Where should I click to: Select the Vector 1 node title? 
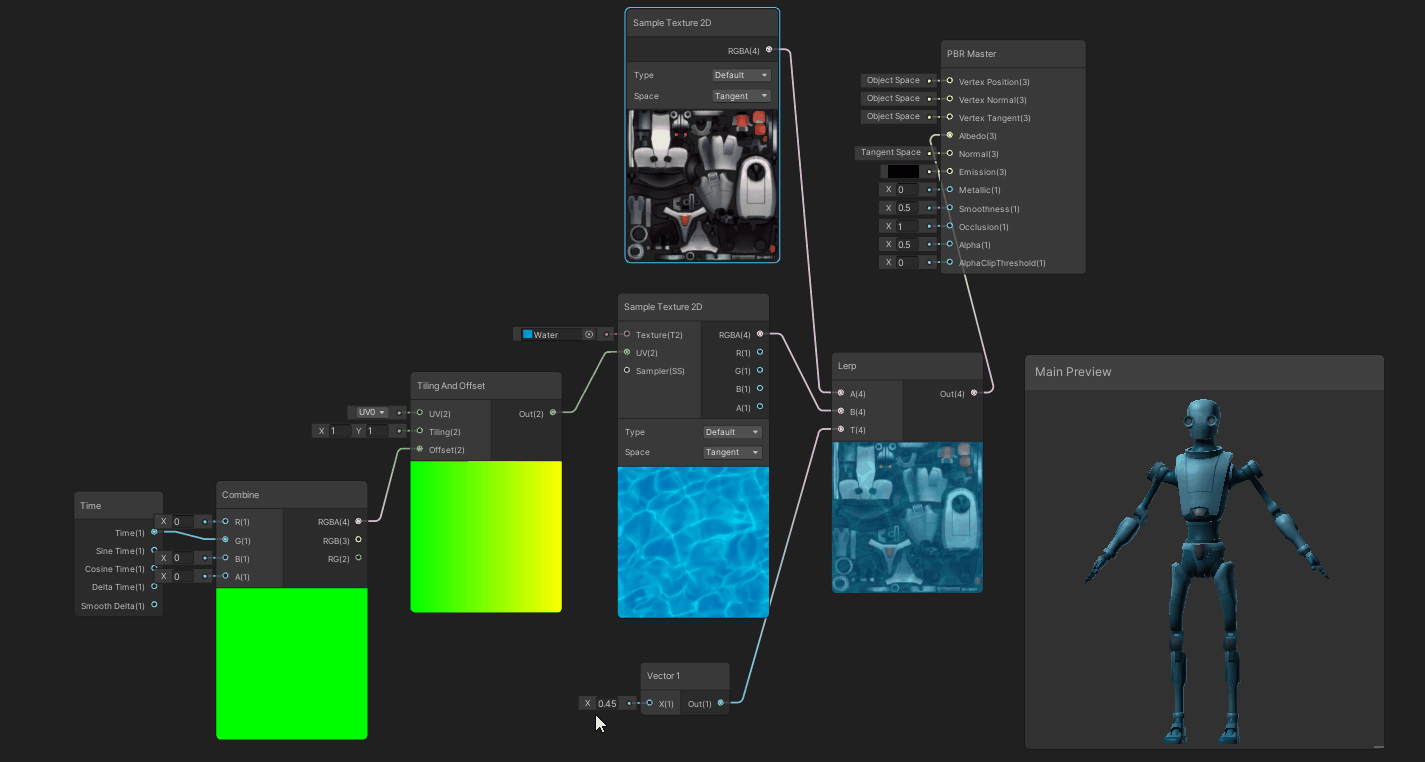coord(663,676)
